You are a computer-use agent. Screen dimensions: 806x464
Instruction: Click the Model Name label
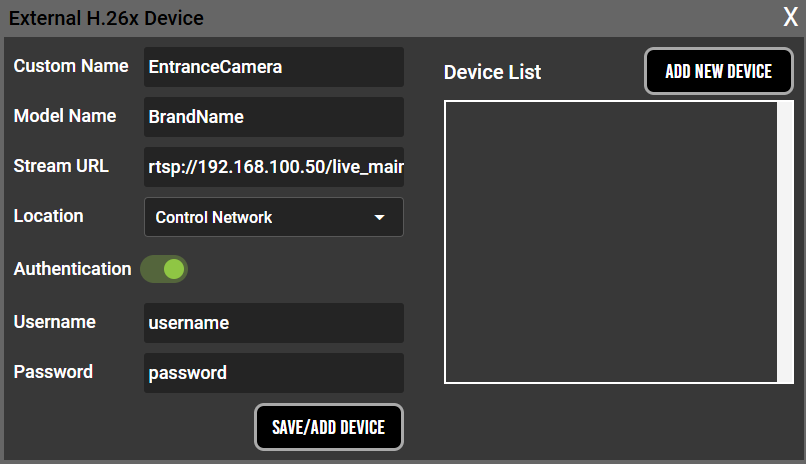[65, 116]
